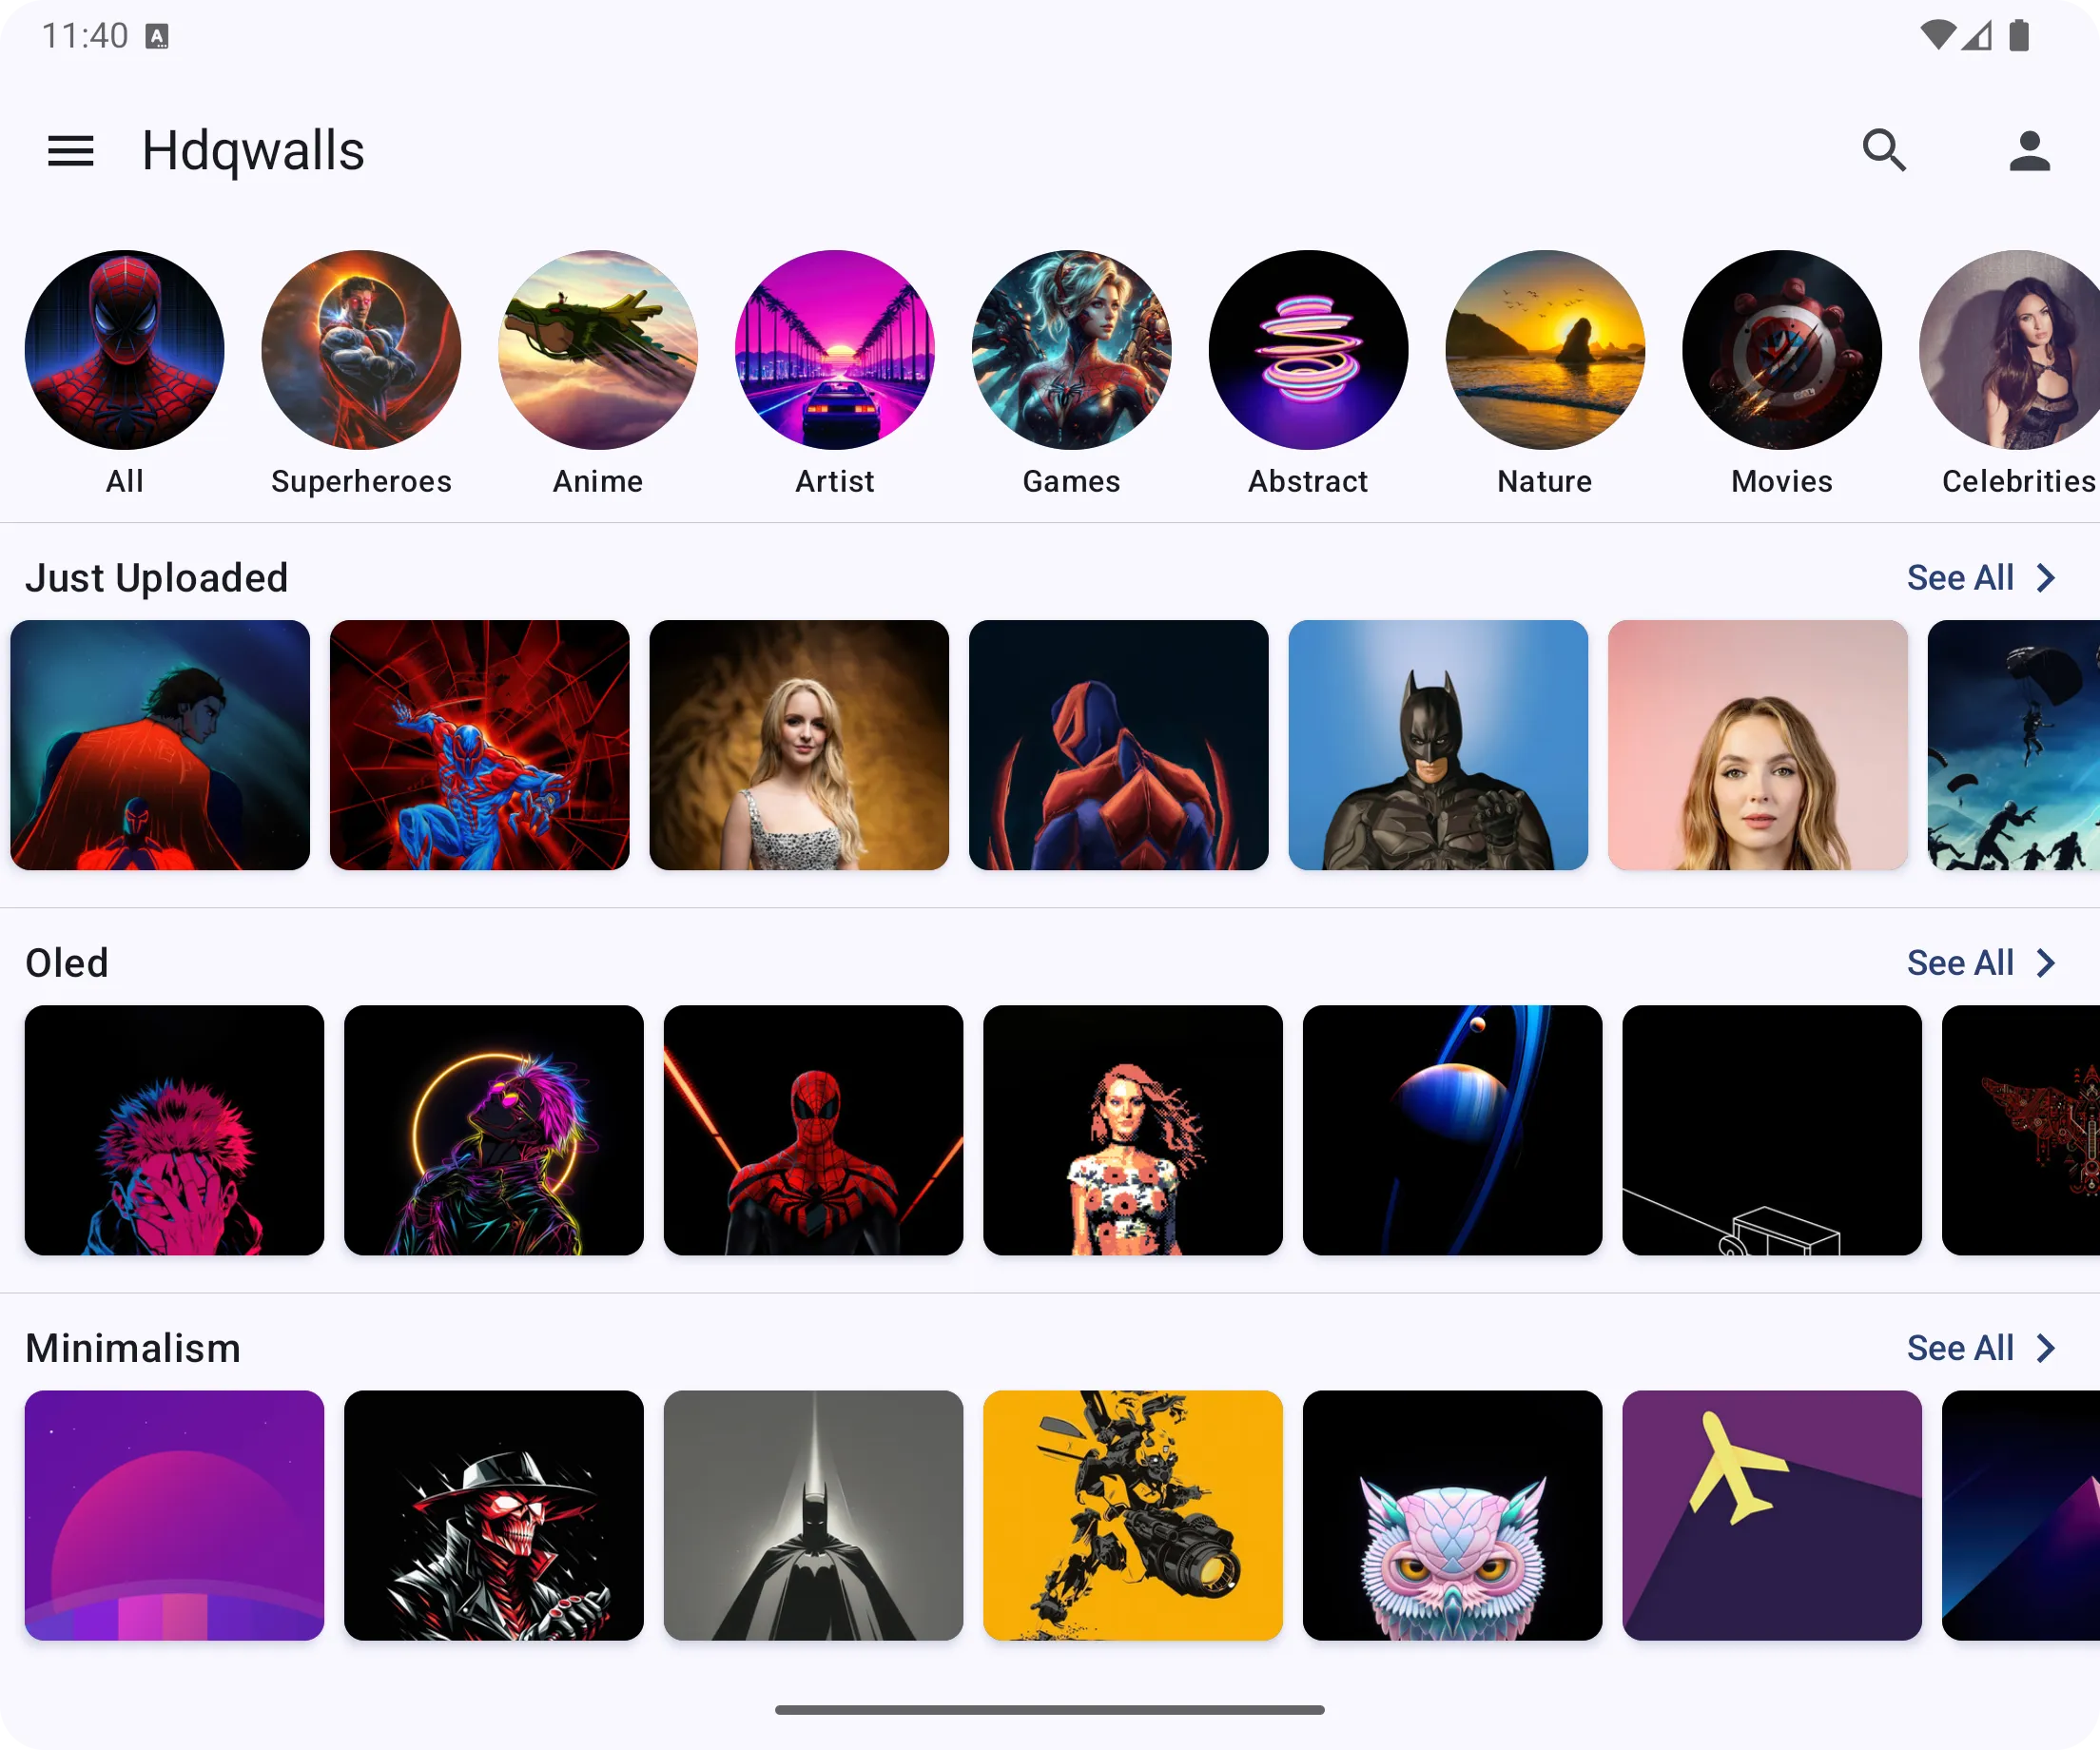Open Batman wallpaper thumbnail

(x=1437, y=745)
